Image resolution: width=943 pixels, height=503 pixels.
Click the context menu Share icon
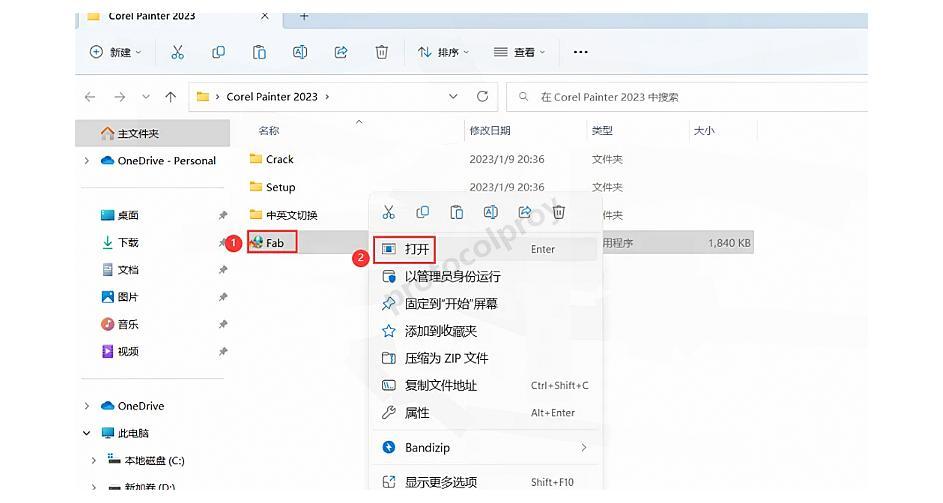click(x=524, y=212)
